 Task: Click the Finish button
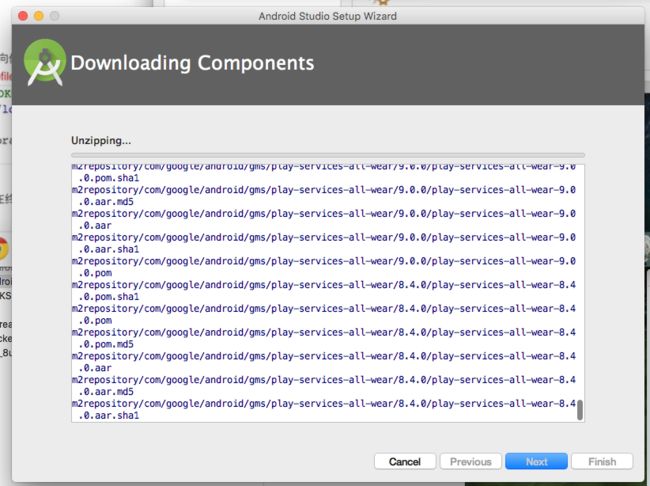[602, 462]
